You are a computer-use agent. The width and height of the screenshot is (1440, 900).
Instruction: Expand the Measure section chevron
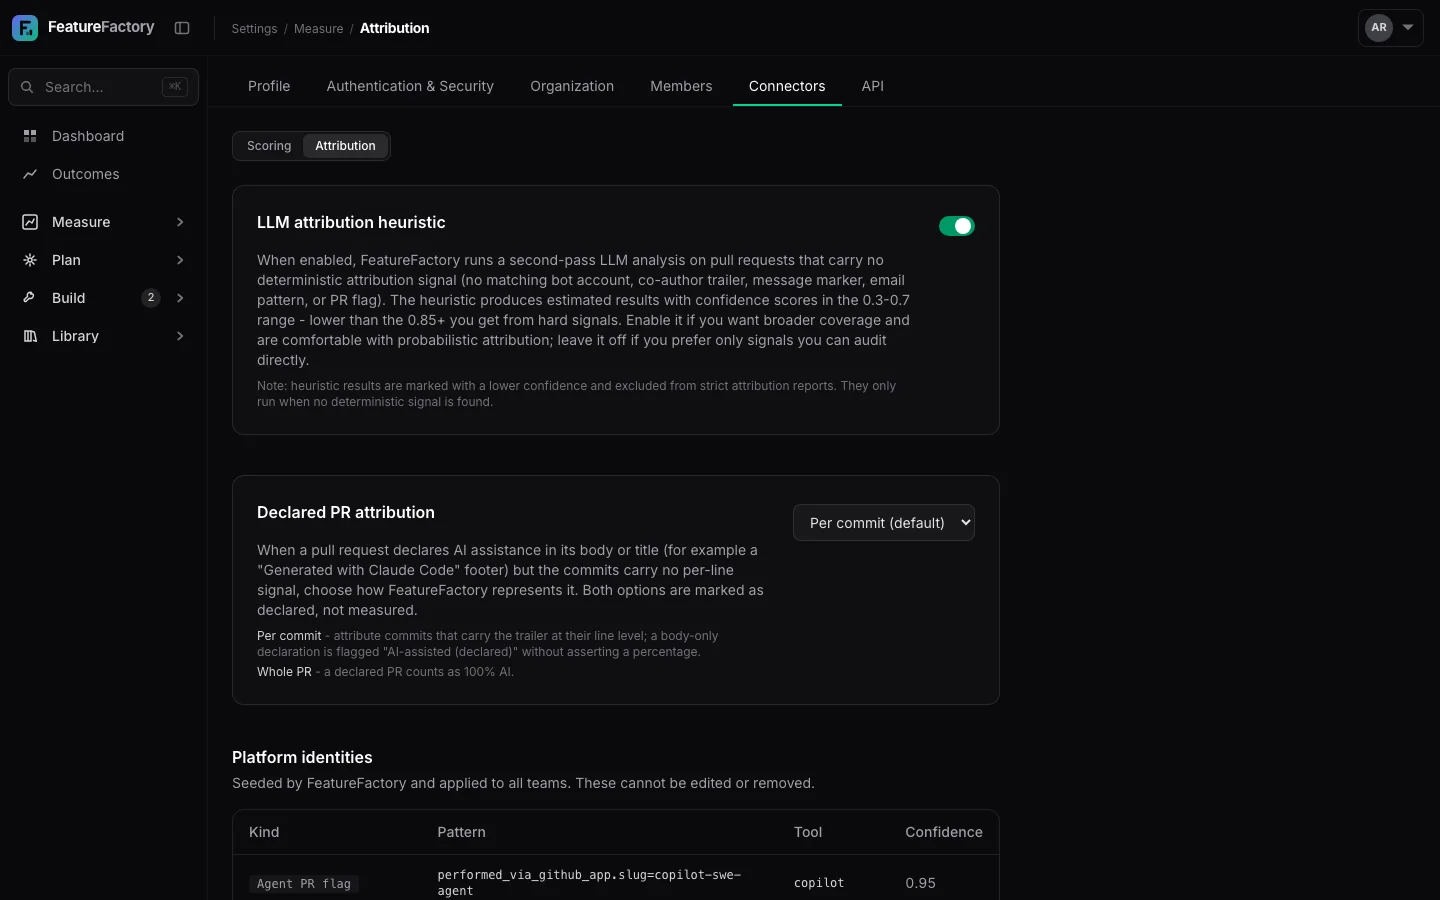(180, 222)
